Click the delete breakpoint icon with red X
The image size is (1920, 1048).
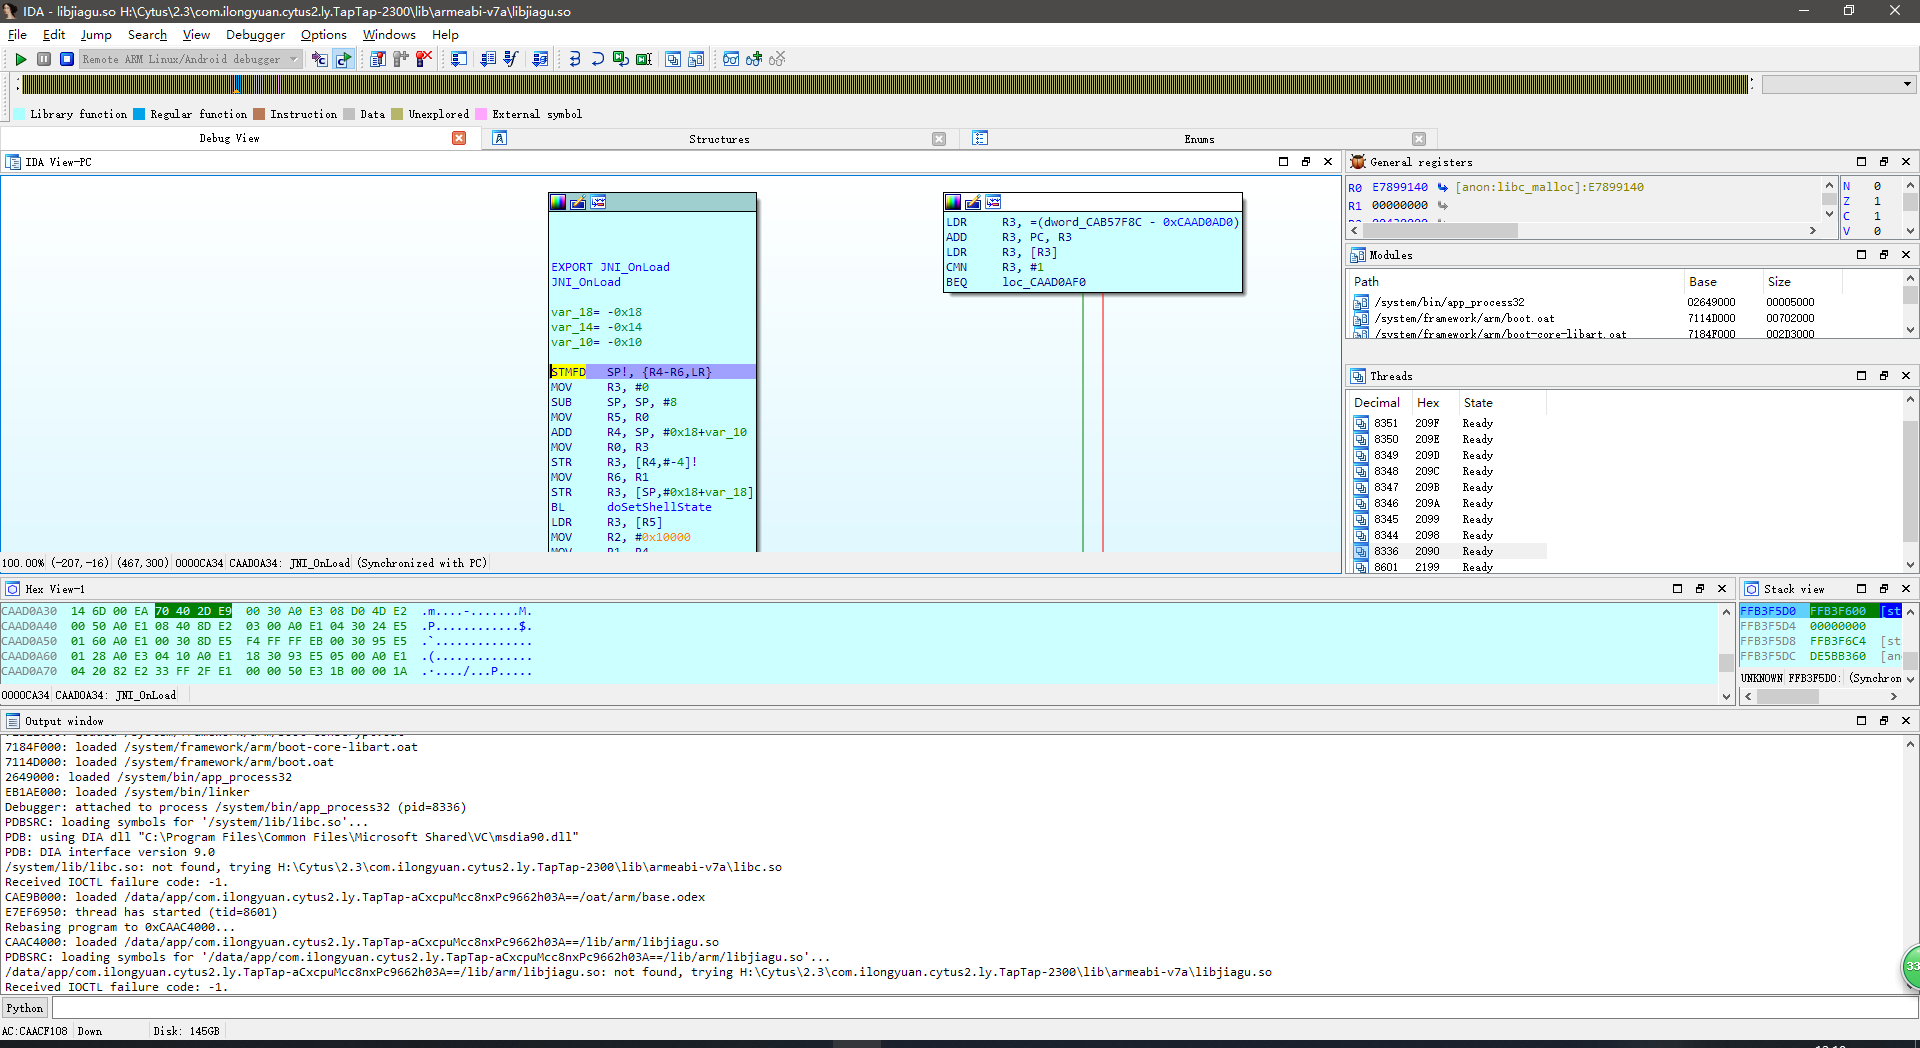(x=424, y=60)
